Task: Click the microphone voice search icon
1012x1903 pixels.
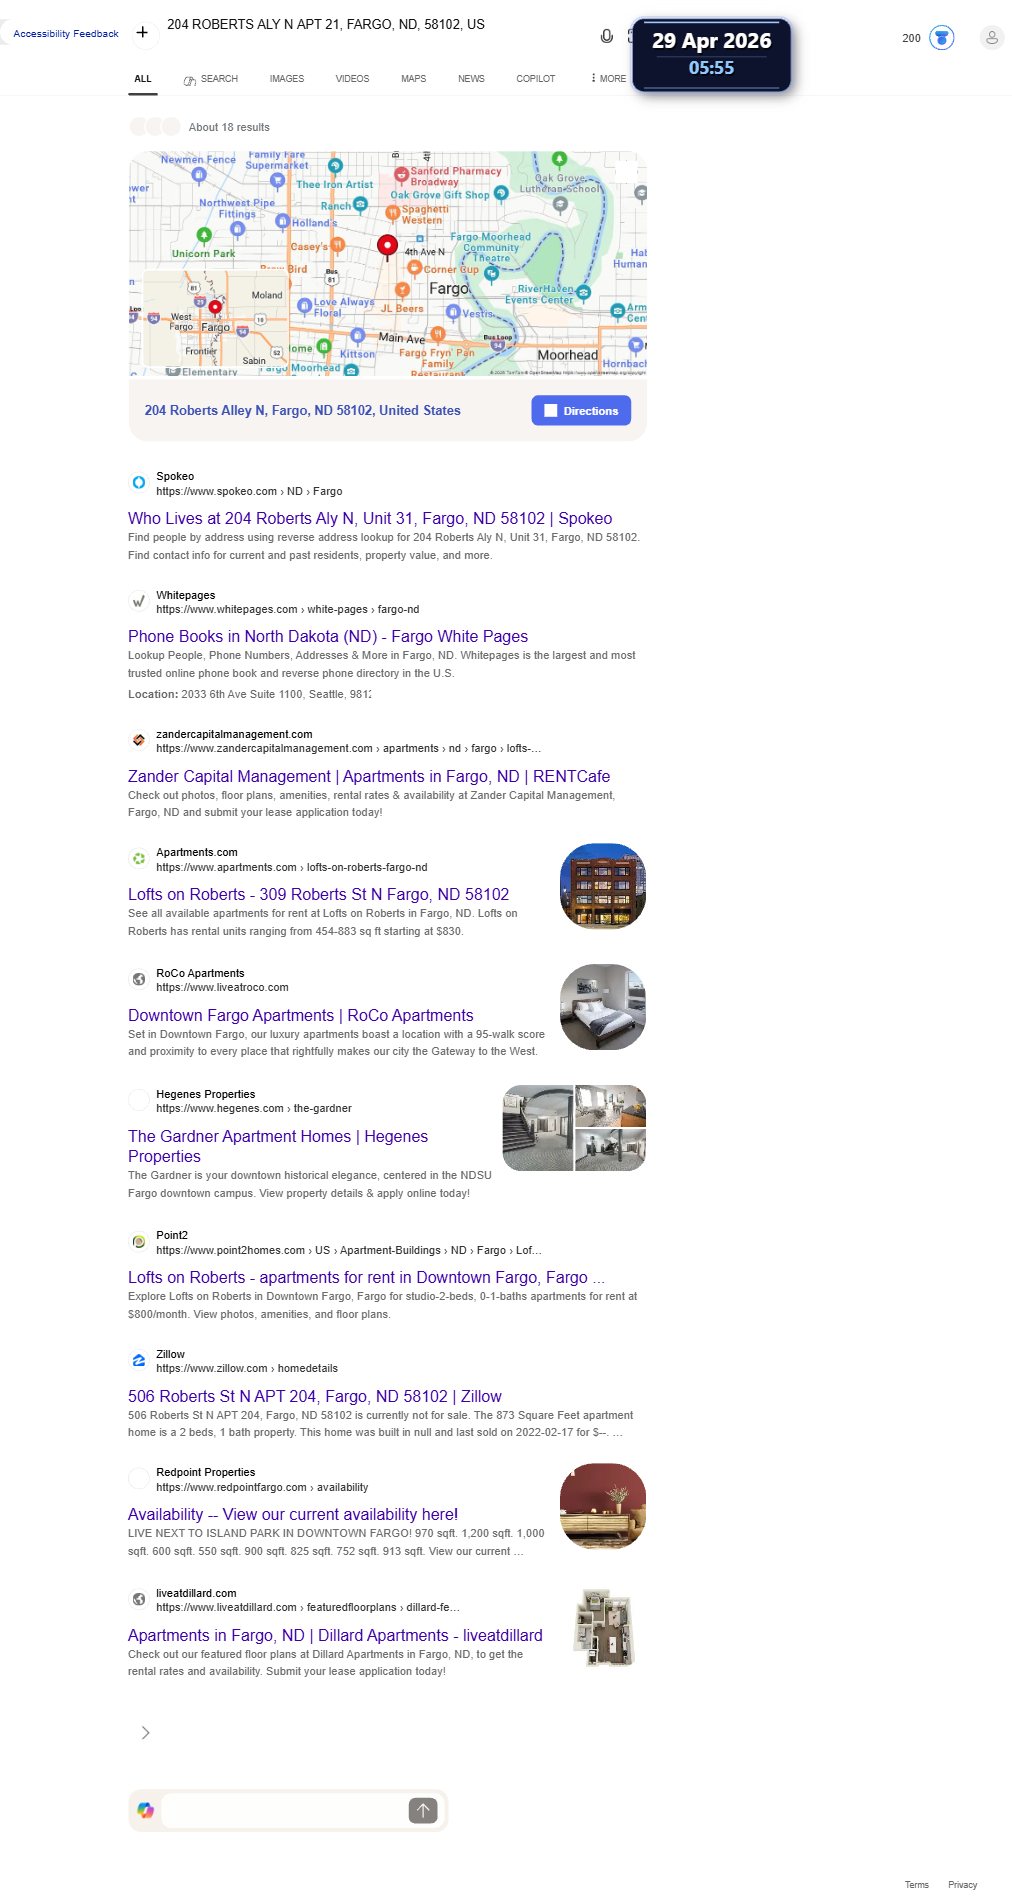Action: pos(606,36)
